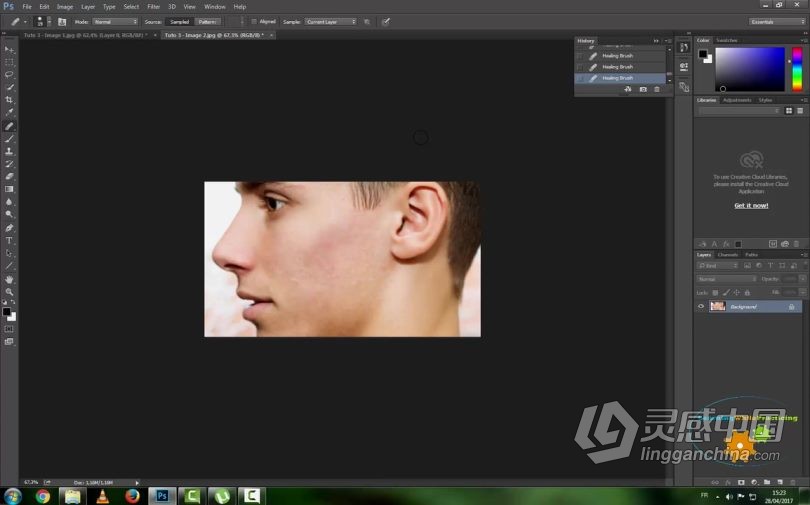
Task: Toggle Quick Mask mode in the toolbox
Action: pyautogui.click(x=9, y=329)
